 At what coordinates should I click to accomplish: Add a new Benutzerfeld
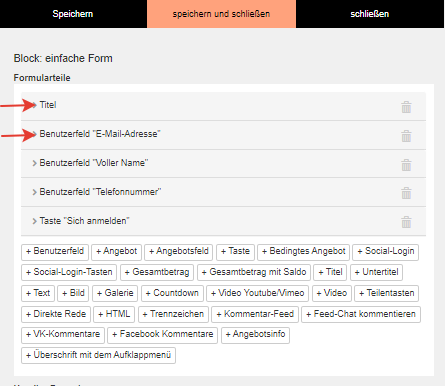[55, 252]
